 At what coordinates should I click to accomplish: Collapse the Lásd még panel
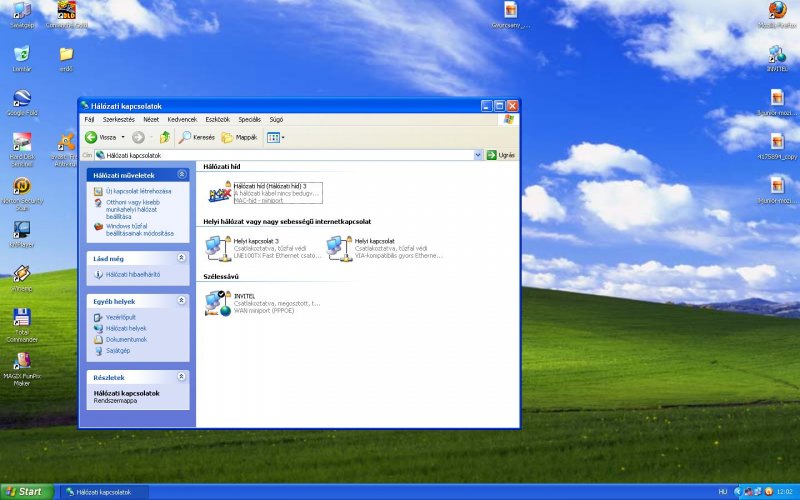[x=182, y=258]
